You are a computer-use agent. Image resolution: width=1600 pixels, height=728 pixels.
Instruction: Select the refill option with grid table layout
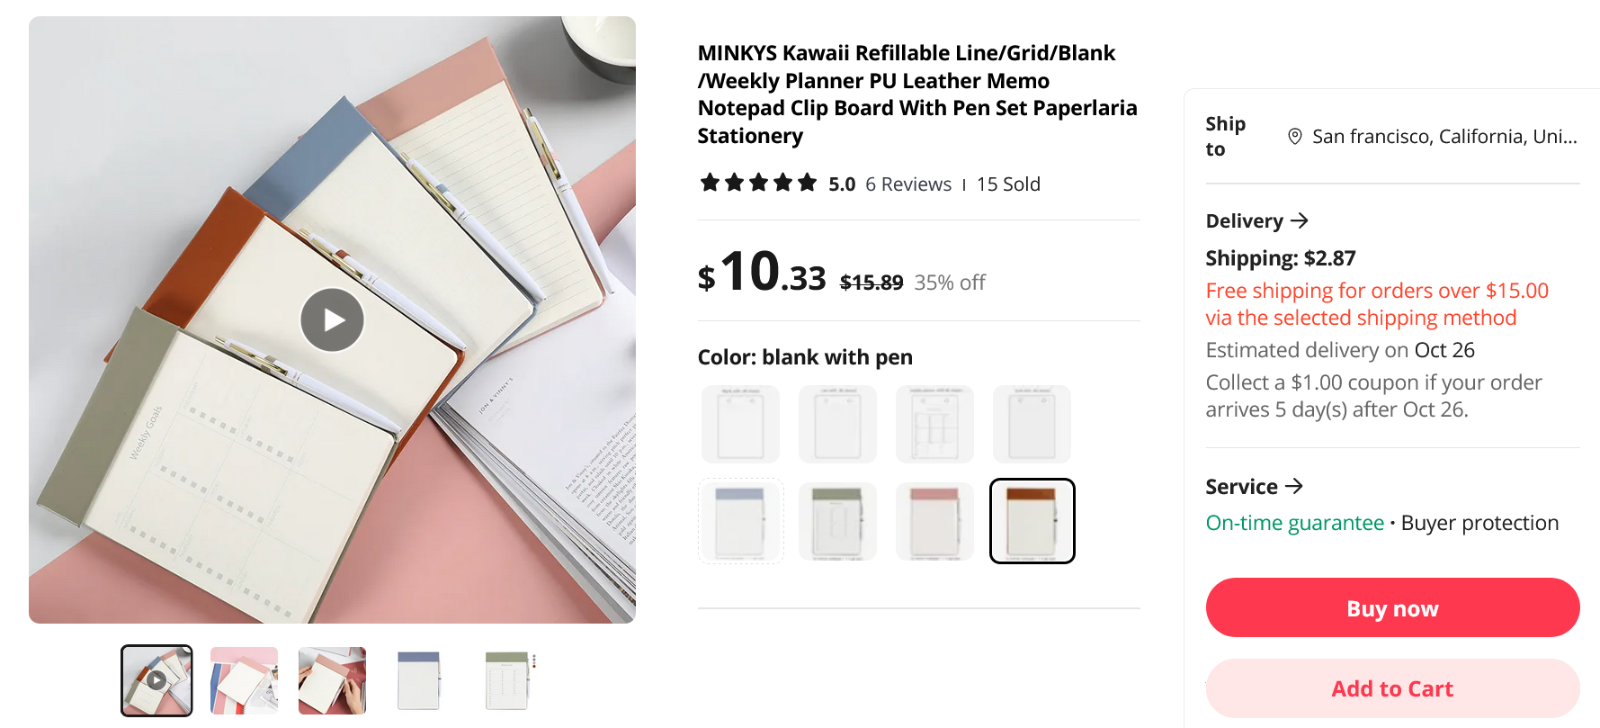934,424
